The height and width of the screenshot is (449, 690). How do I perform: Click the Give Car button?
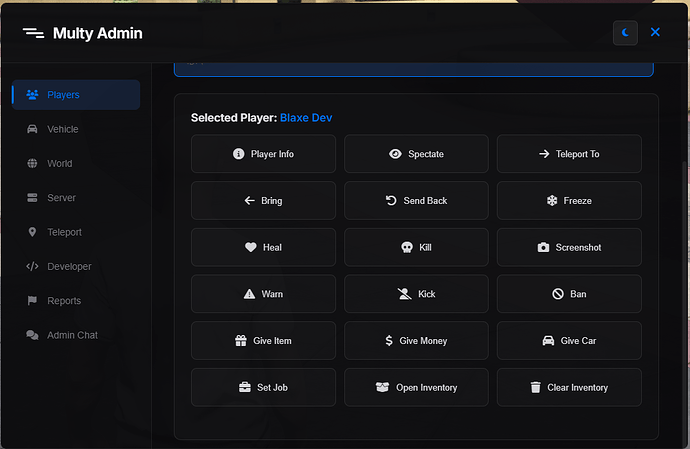569,340
